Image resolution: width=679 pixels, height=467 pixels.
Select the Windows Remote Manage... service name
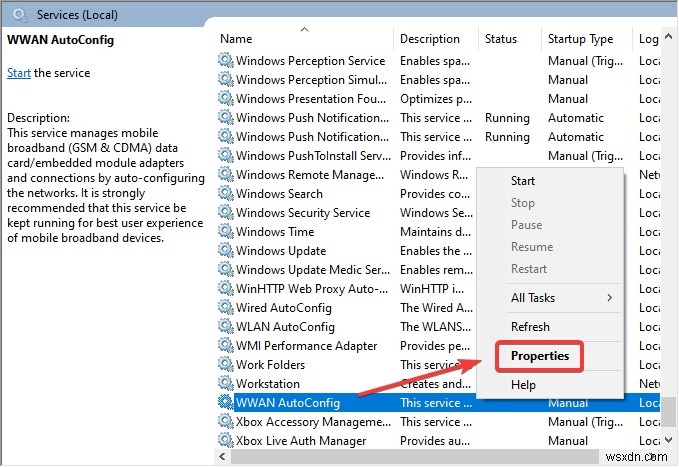click(x=310, y=175)
